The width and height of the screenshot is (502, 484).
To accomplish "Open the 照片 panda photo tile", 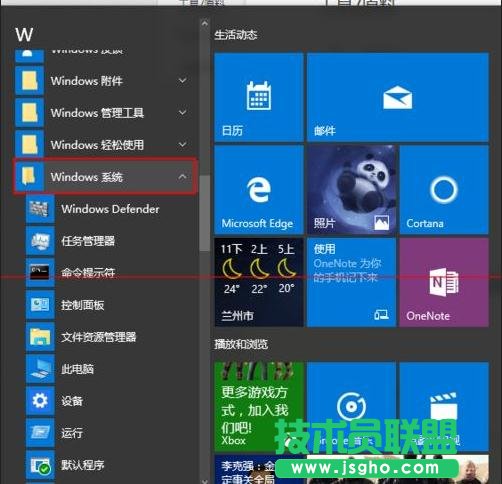I will click(x=351, y=190).
